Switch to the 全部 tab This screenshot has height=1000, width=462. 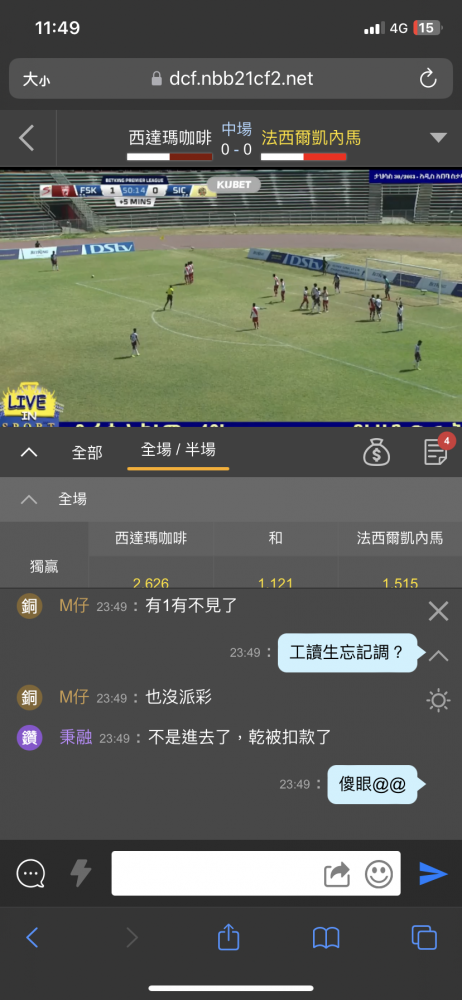coord(87,452)
